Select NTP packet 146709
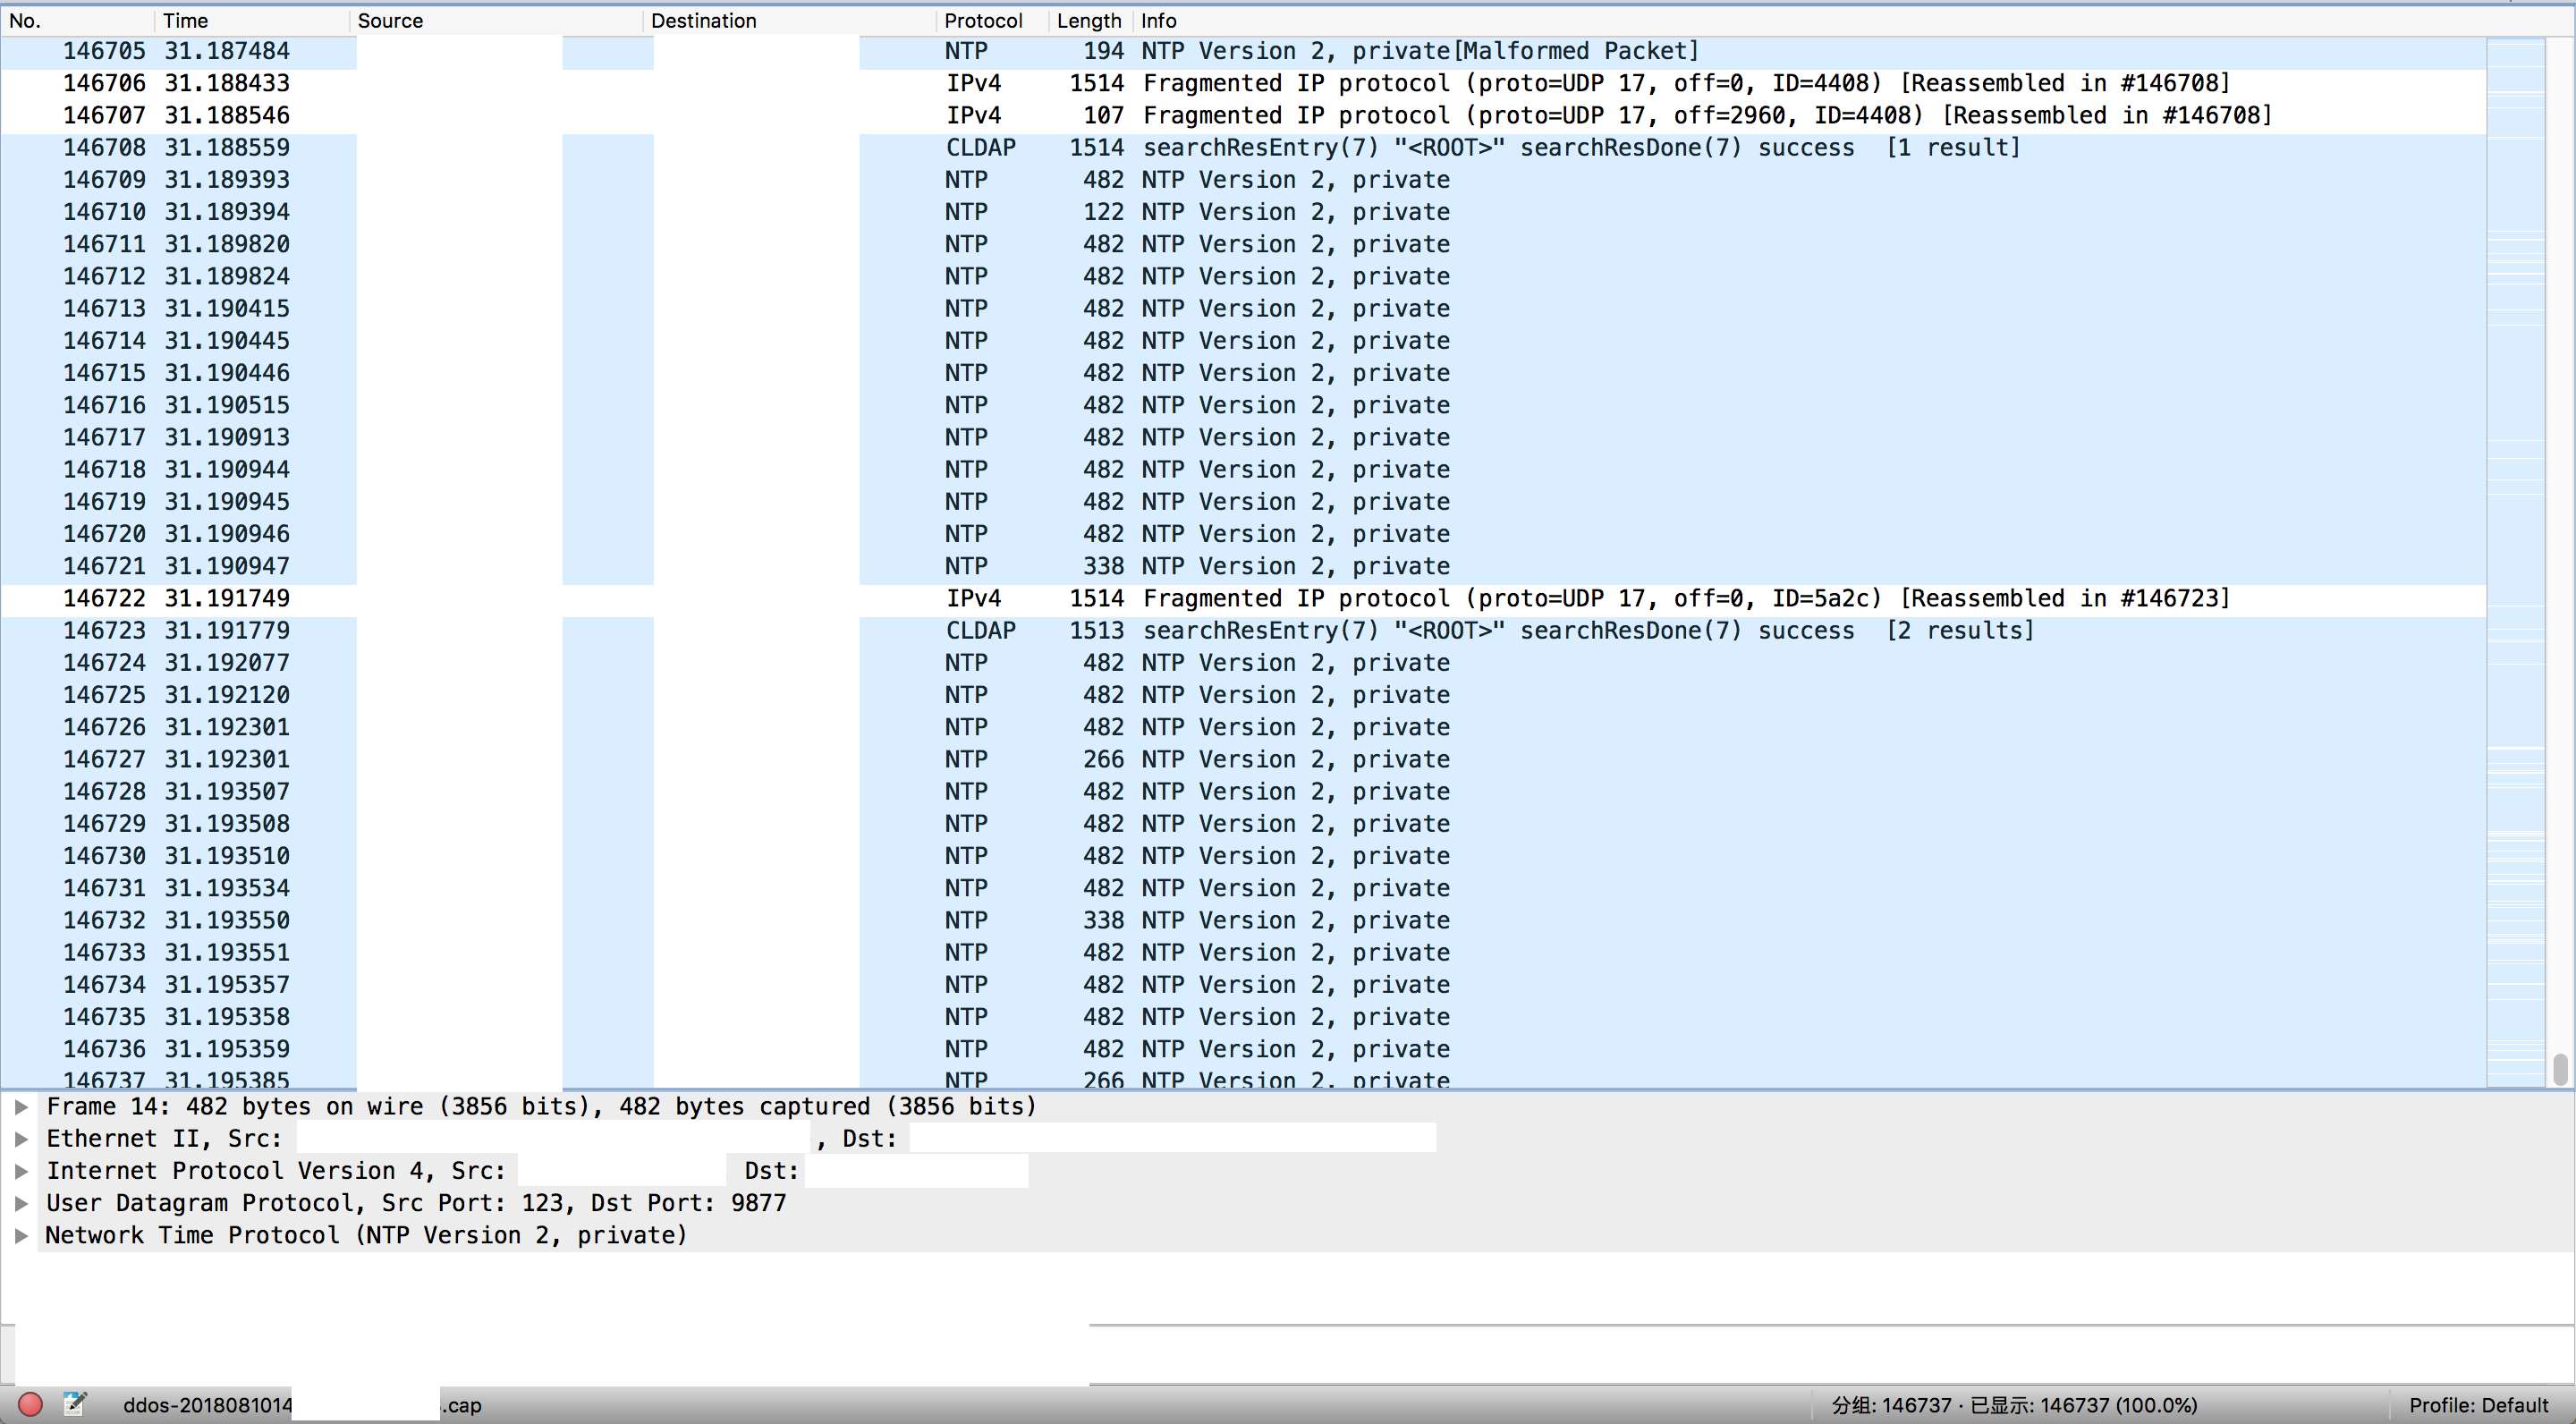2576x1424 pixels. click(x=1243, y=180)
